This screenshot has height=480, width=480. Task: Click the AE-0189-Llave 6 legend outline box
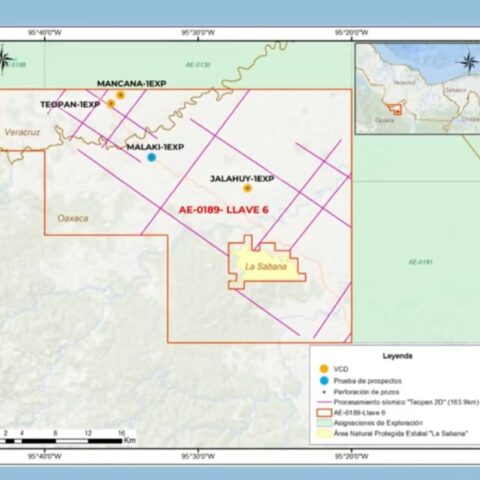coord(324,413)
